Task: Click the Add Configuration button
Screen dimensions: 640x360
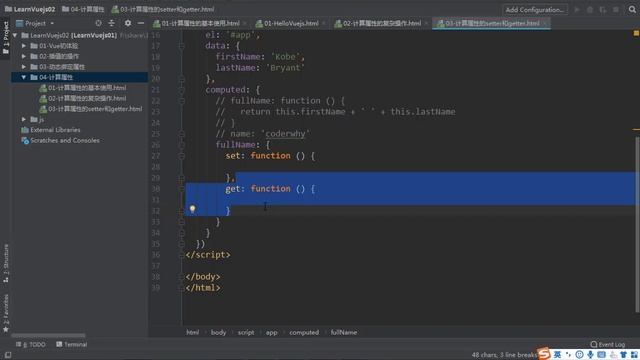Action: 535,9
